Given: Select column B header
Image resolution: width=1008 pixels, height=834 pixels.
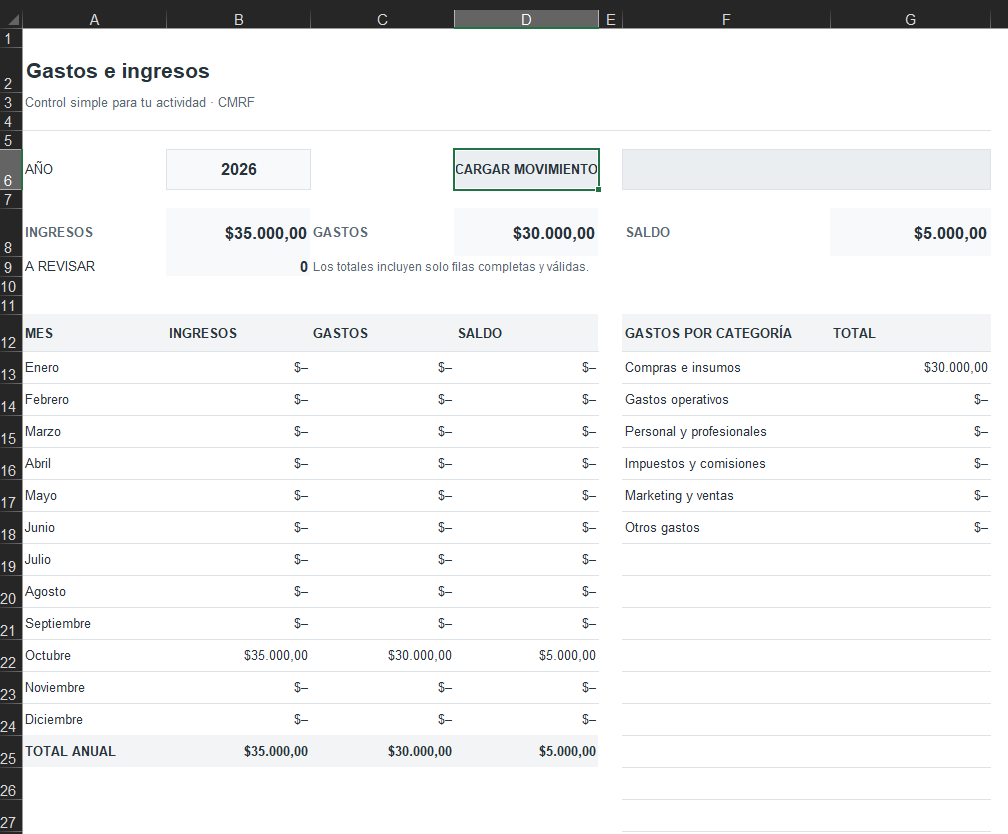Looking at the screenshot, I should pos(238,20).
